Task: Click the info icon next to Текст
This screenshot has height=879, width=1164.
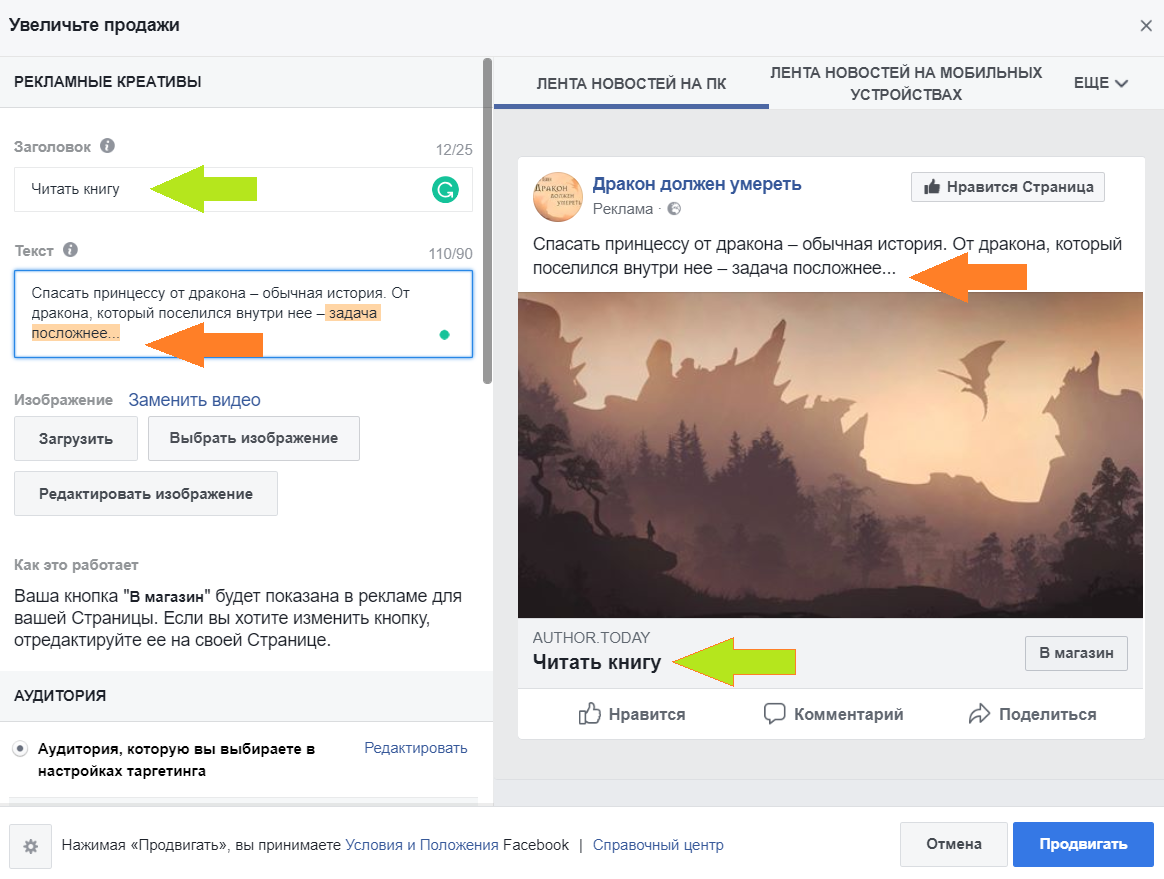Action: click(x=70, y=250)
